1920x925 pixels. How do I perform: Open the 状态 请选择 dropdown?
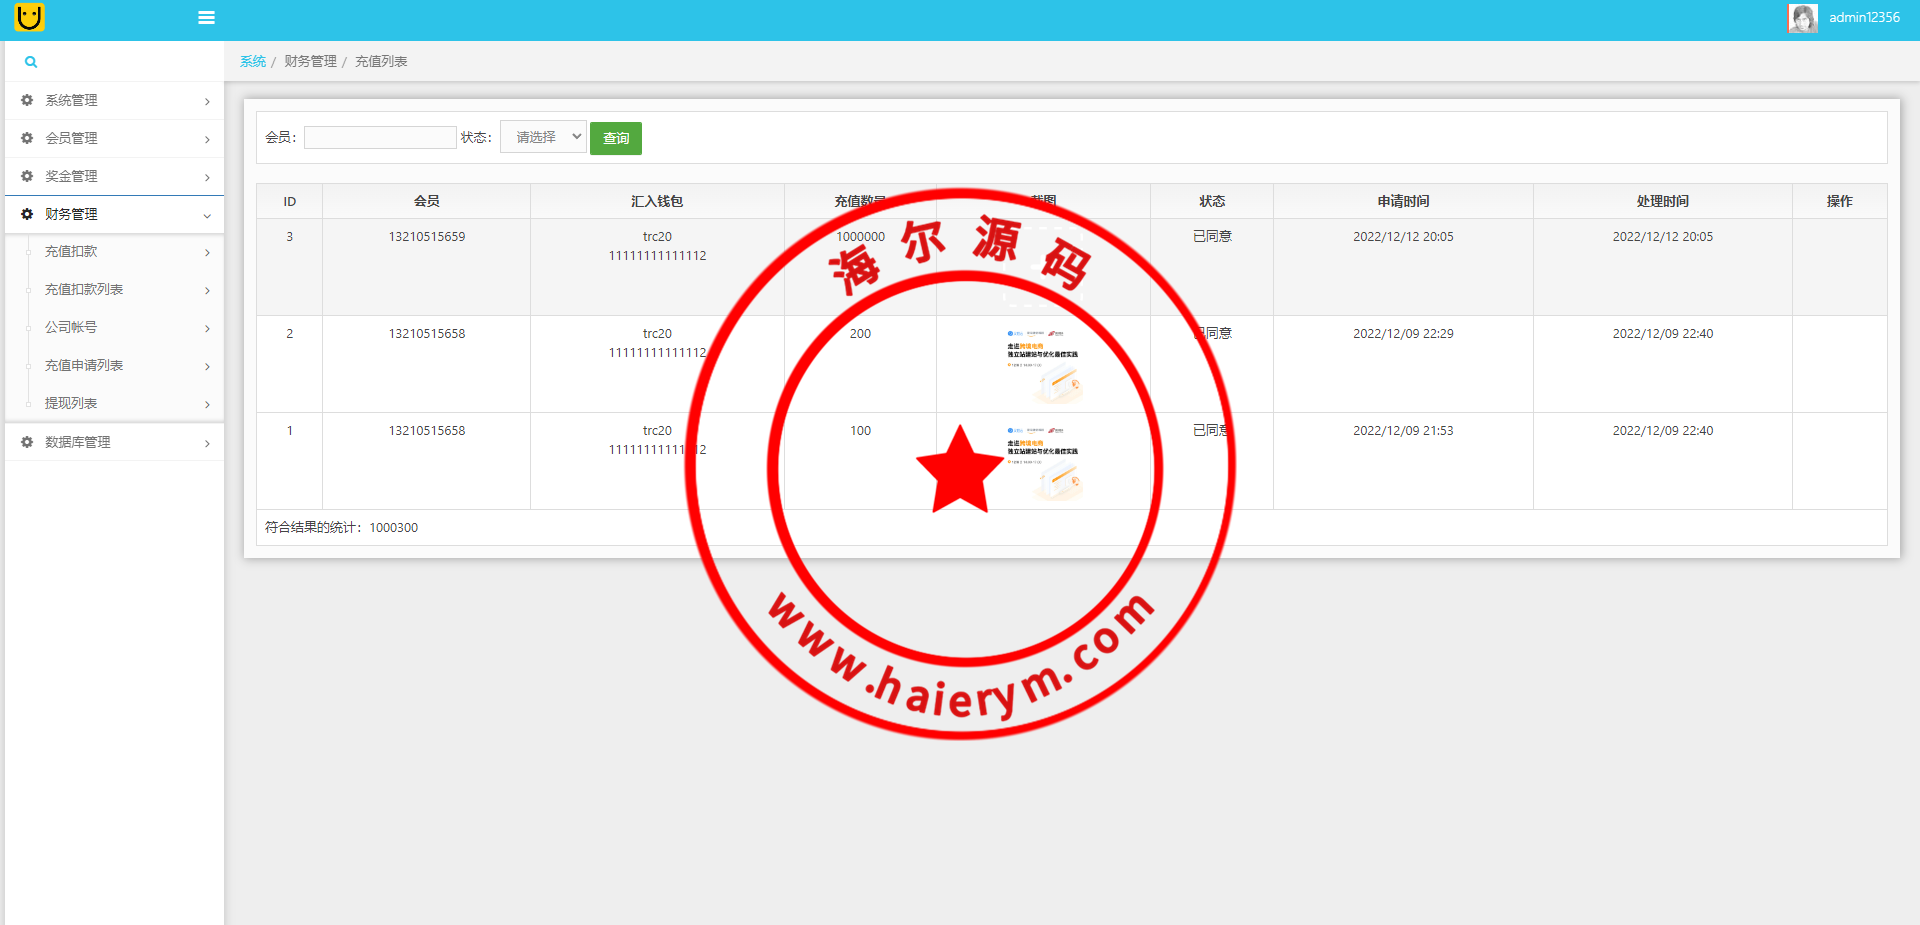click(x=543, y=137)
